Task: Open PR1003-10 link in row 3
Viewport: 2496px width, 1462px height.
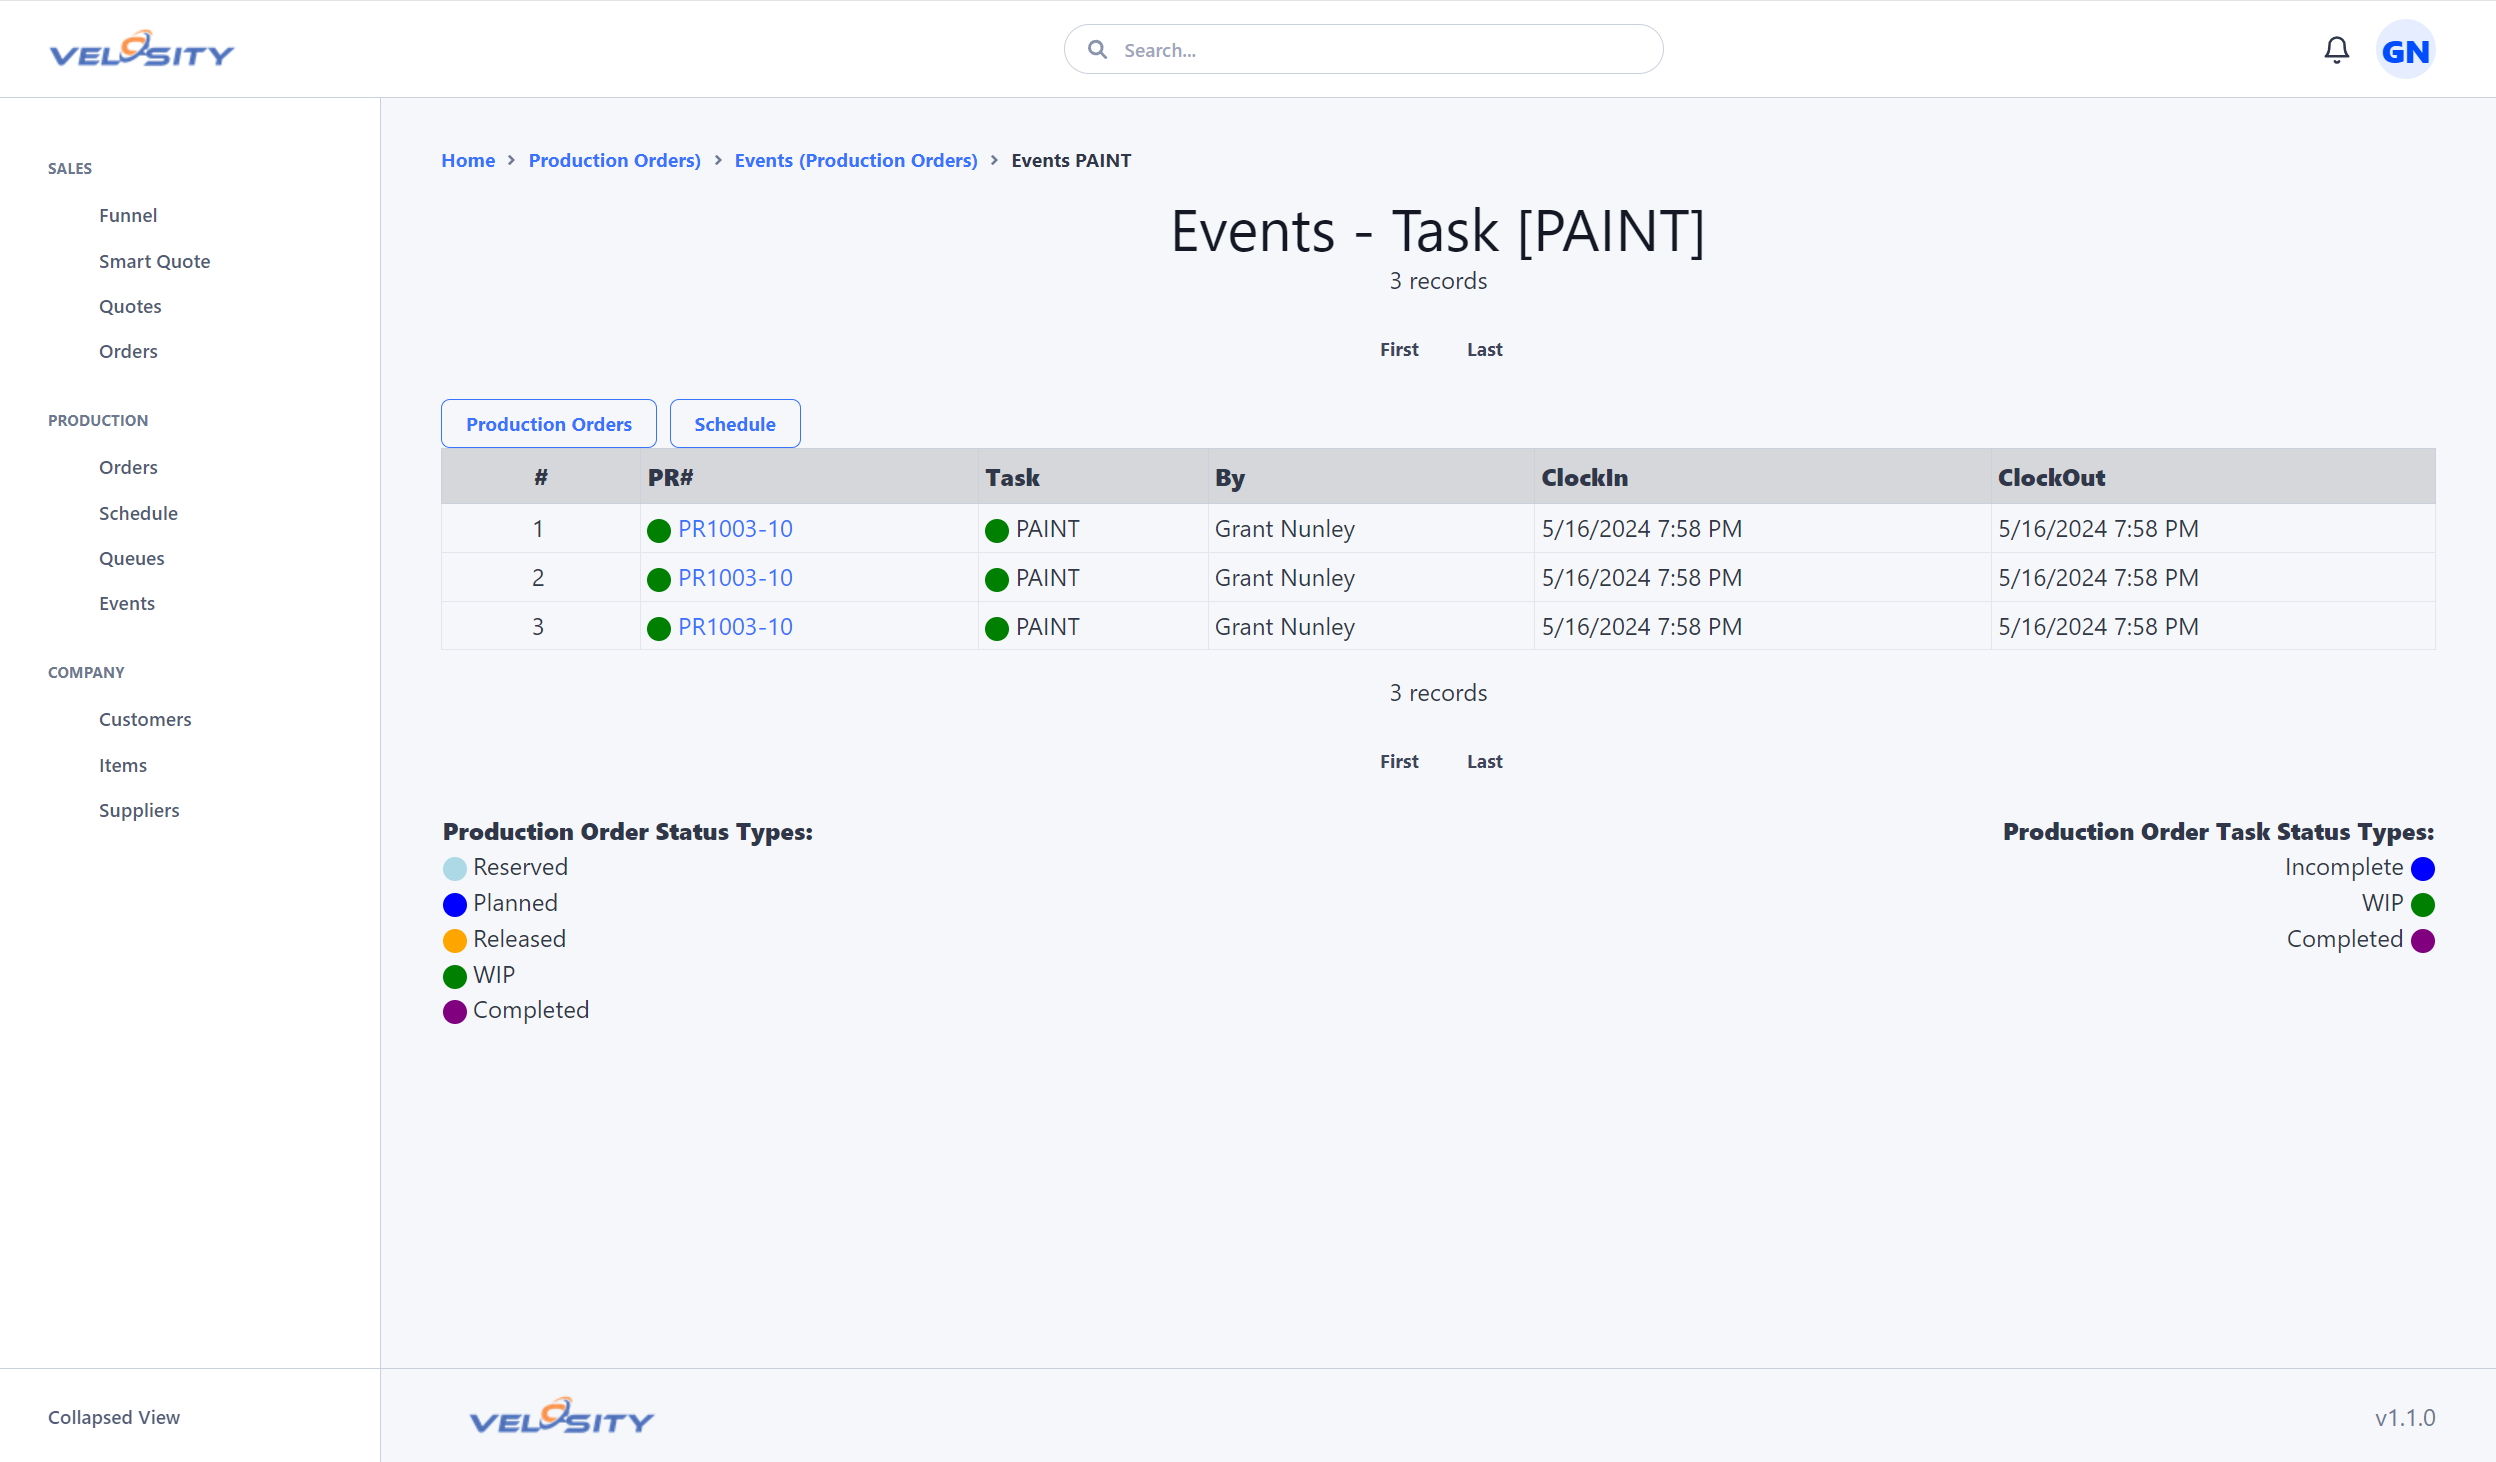Action: (x=735, y=627)
